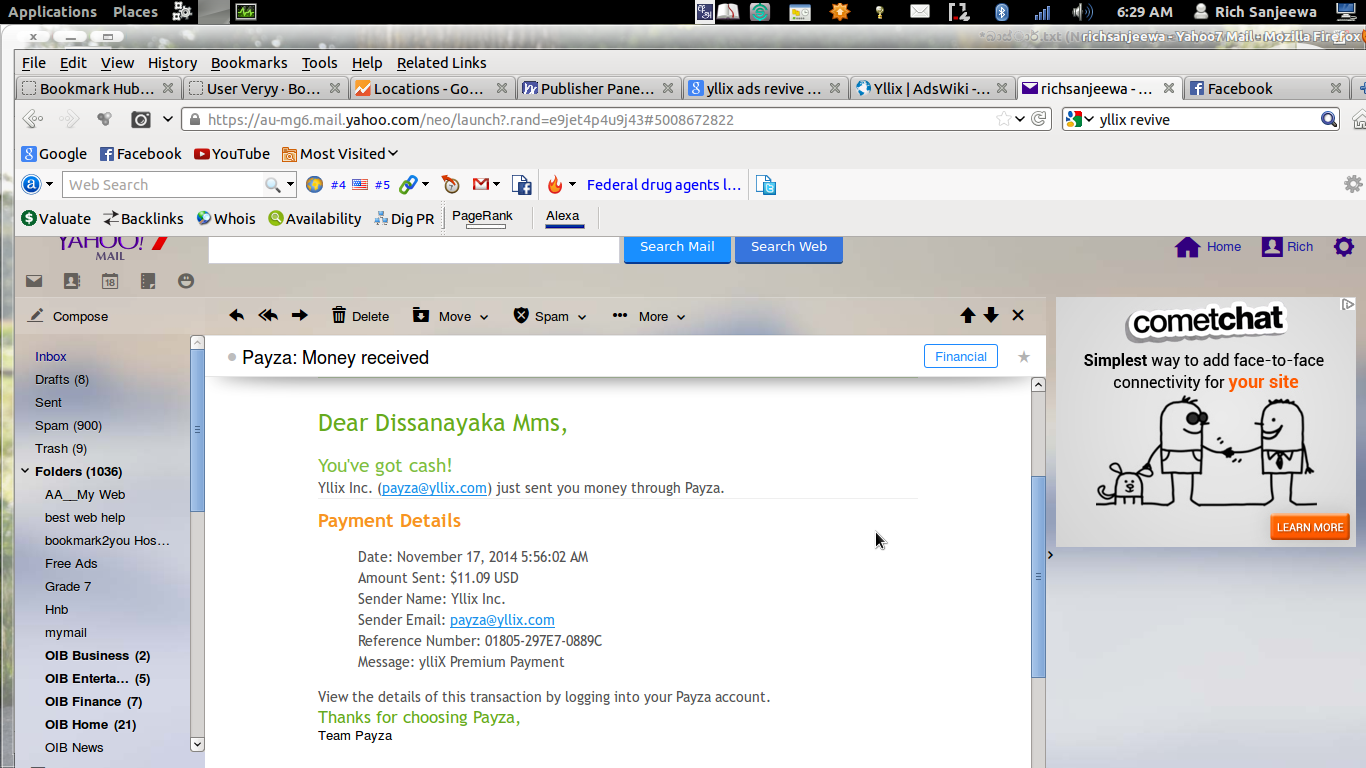Open the OIB Finance (7) folder
The image size is (1366, 768).
[x=93, y=702]
